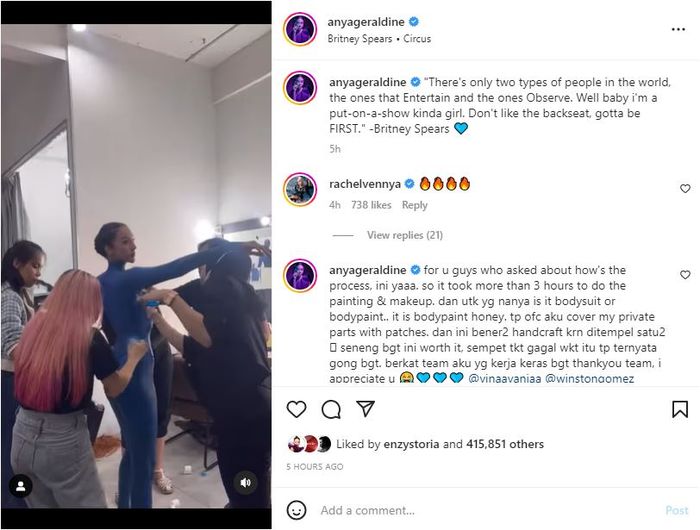Viewport: 700px width, 530px height.
Task: Like the post with the heart icon
Action: click(297, 409)
